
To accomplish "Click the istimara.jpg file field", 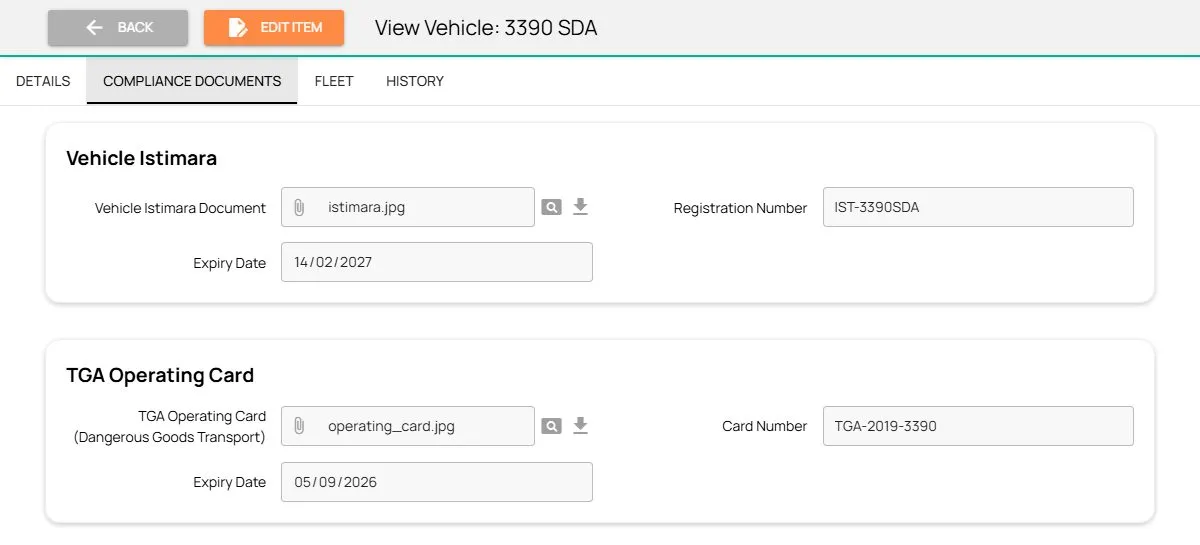I will click(x=408, y=207).
